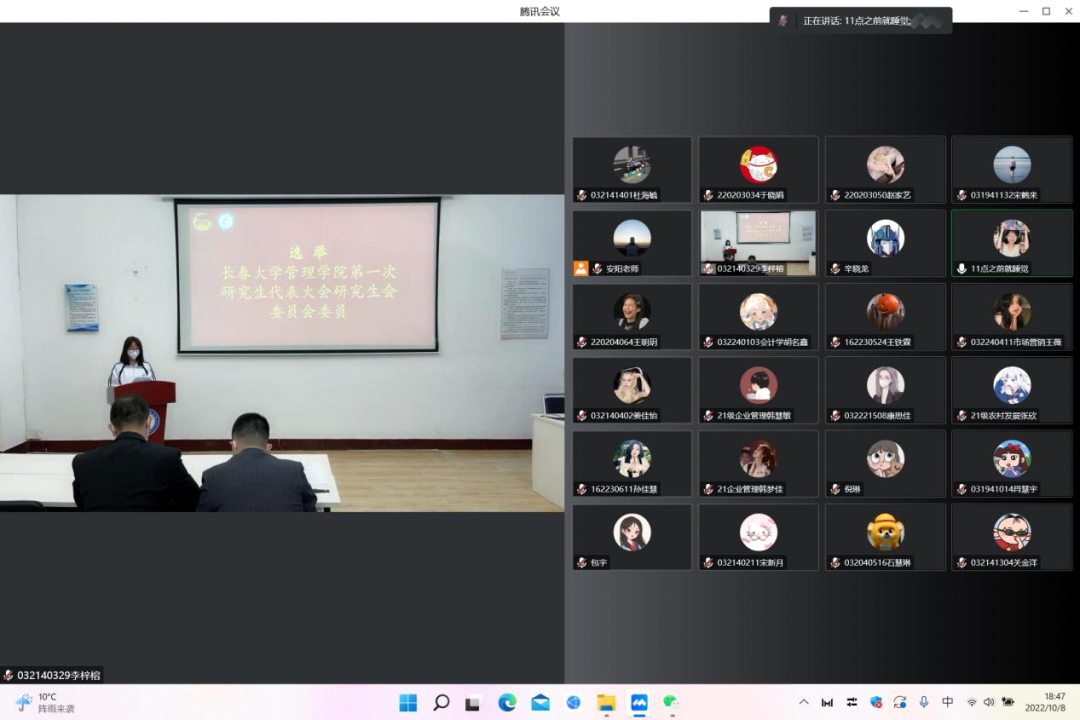Click the muted mic icon for 032240103
The image size is (1080, 720).
[709, 342]
